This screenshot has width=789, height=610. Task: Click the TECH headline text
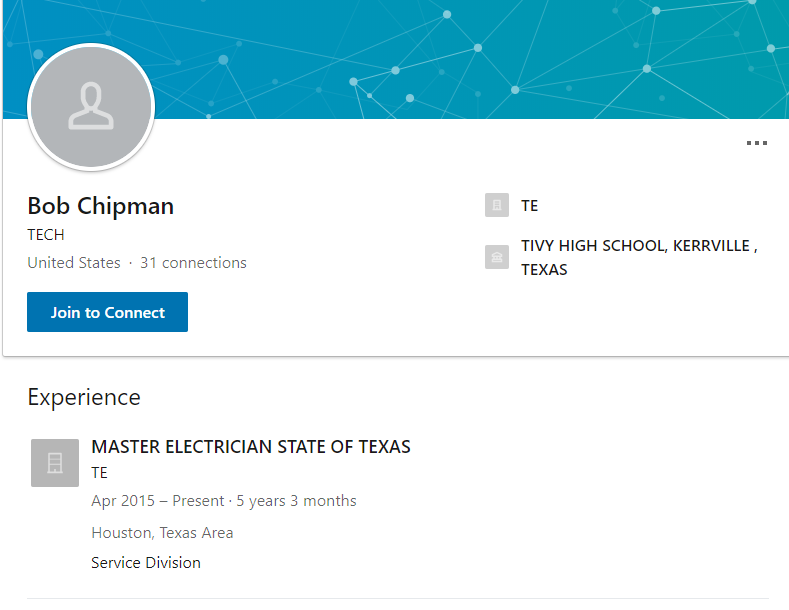coord(46,235)
